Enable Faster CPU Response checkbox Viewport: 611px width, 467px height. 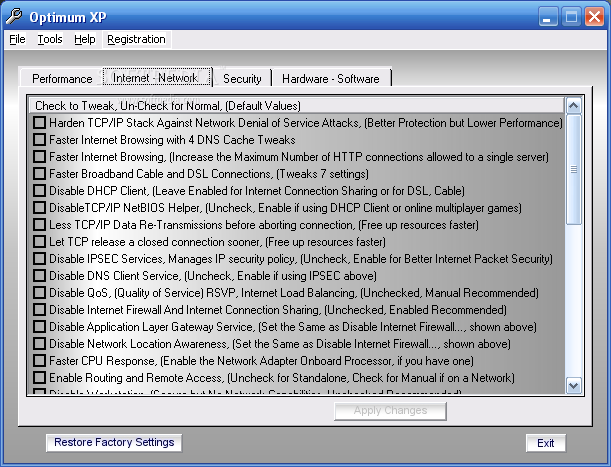pos(39,361)
